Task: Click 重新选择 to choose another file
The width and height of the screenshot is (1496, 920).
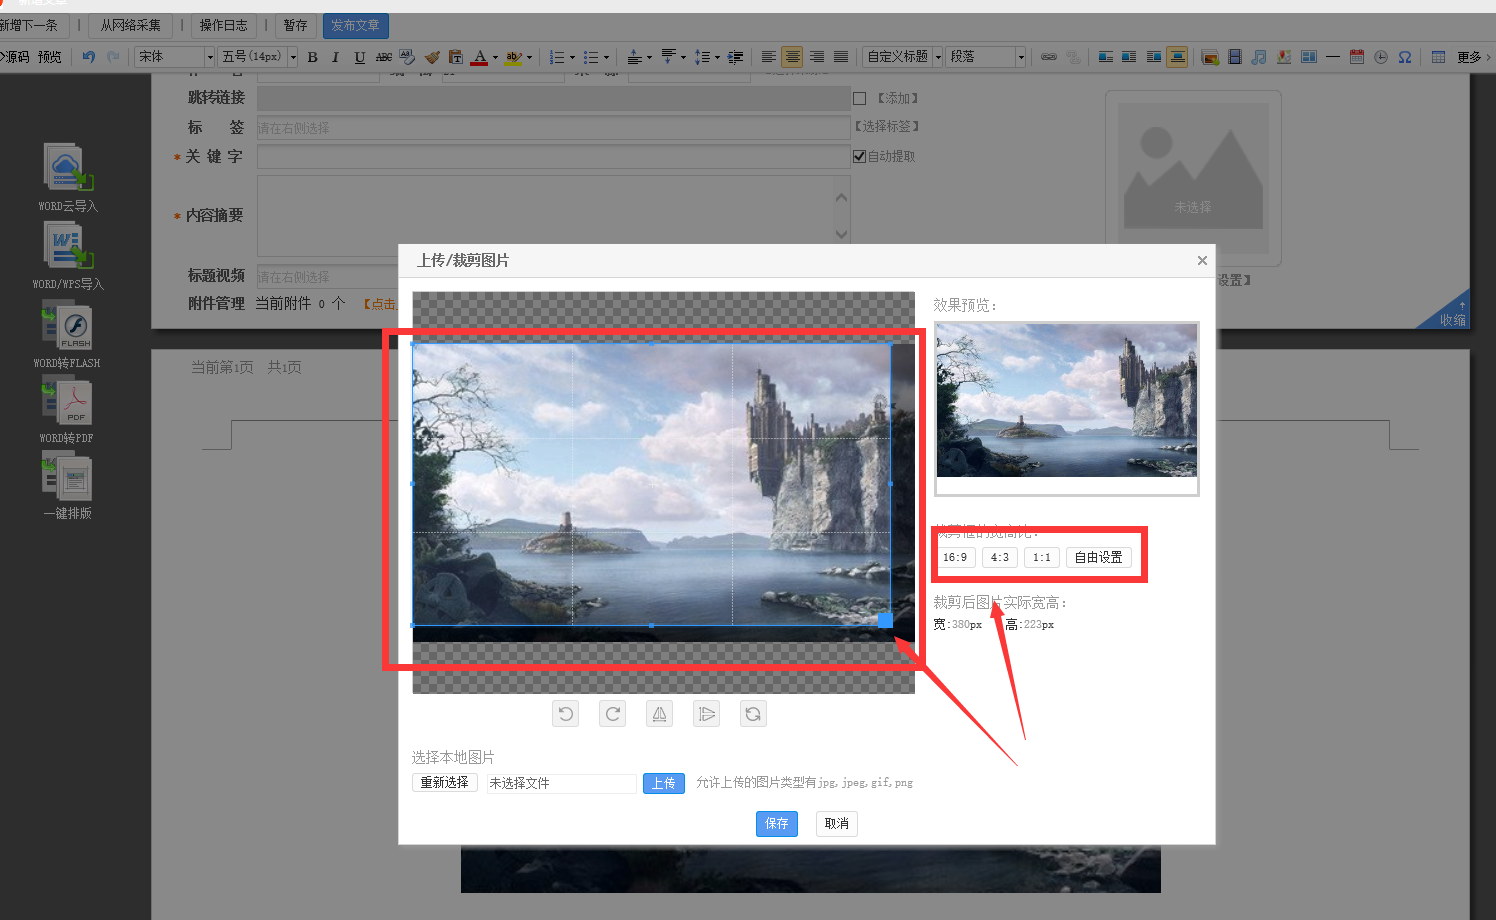Action: [445, 782]
